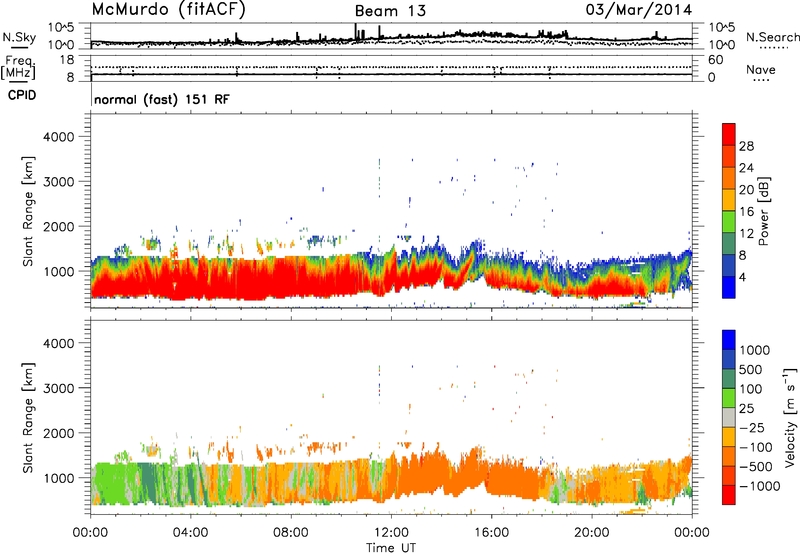Click the tall noise spike in the N.Sky trace

(356, 32)
